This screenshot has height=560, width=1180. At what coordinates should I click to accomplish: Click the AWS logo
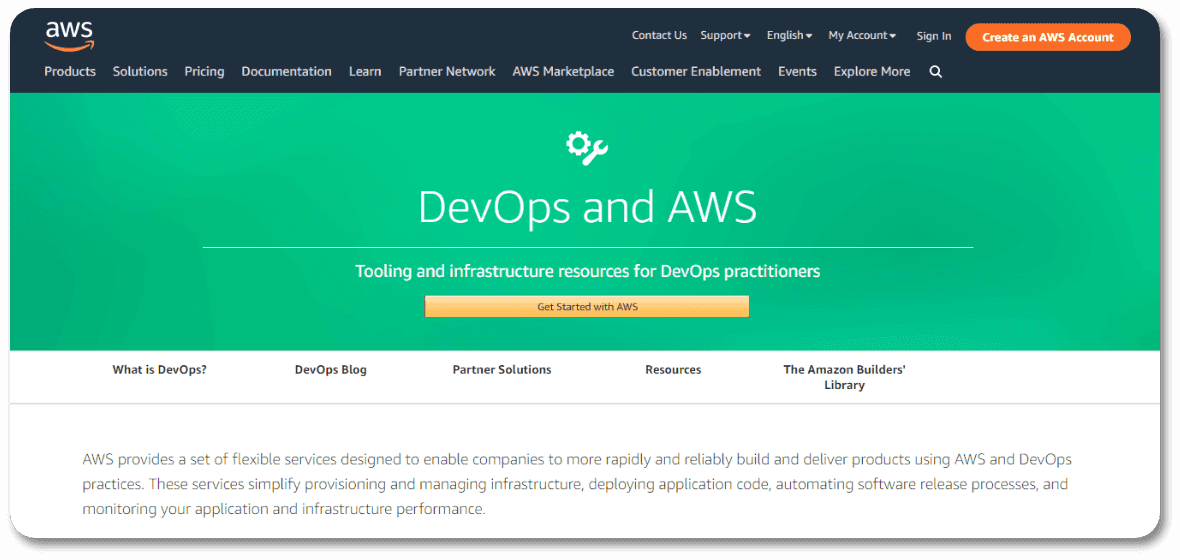(x=69, y=36)
